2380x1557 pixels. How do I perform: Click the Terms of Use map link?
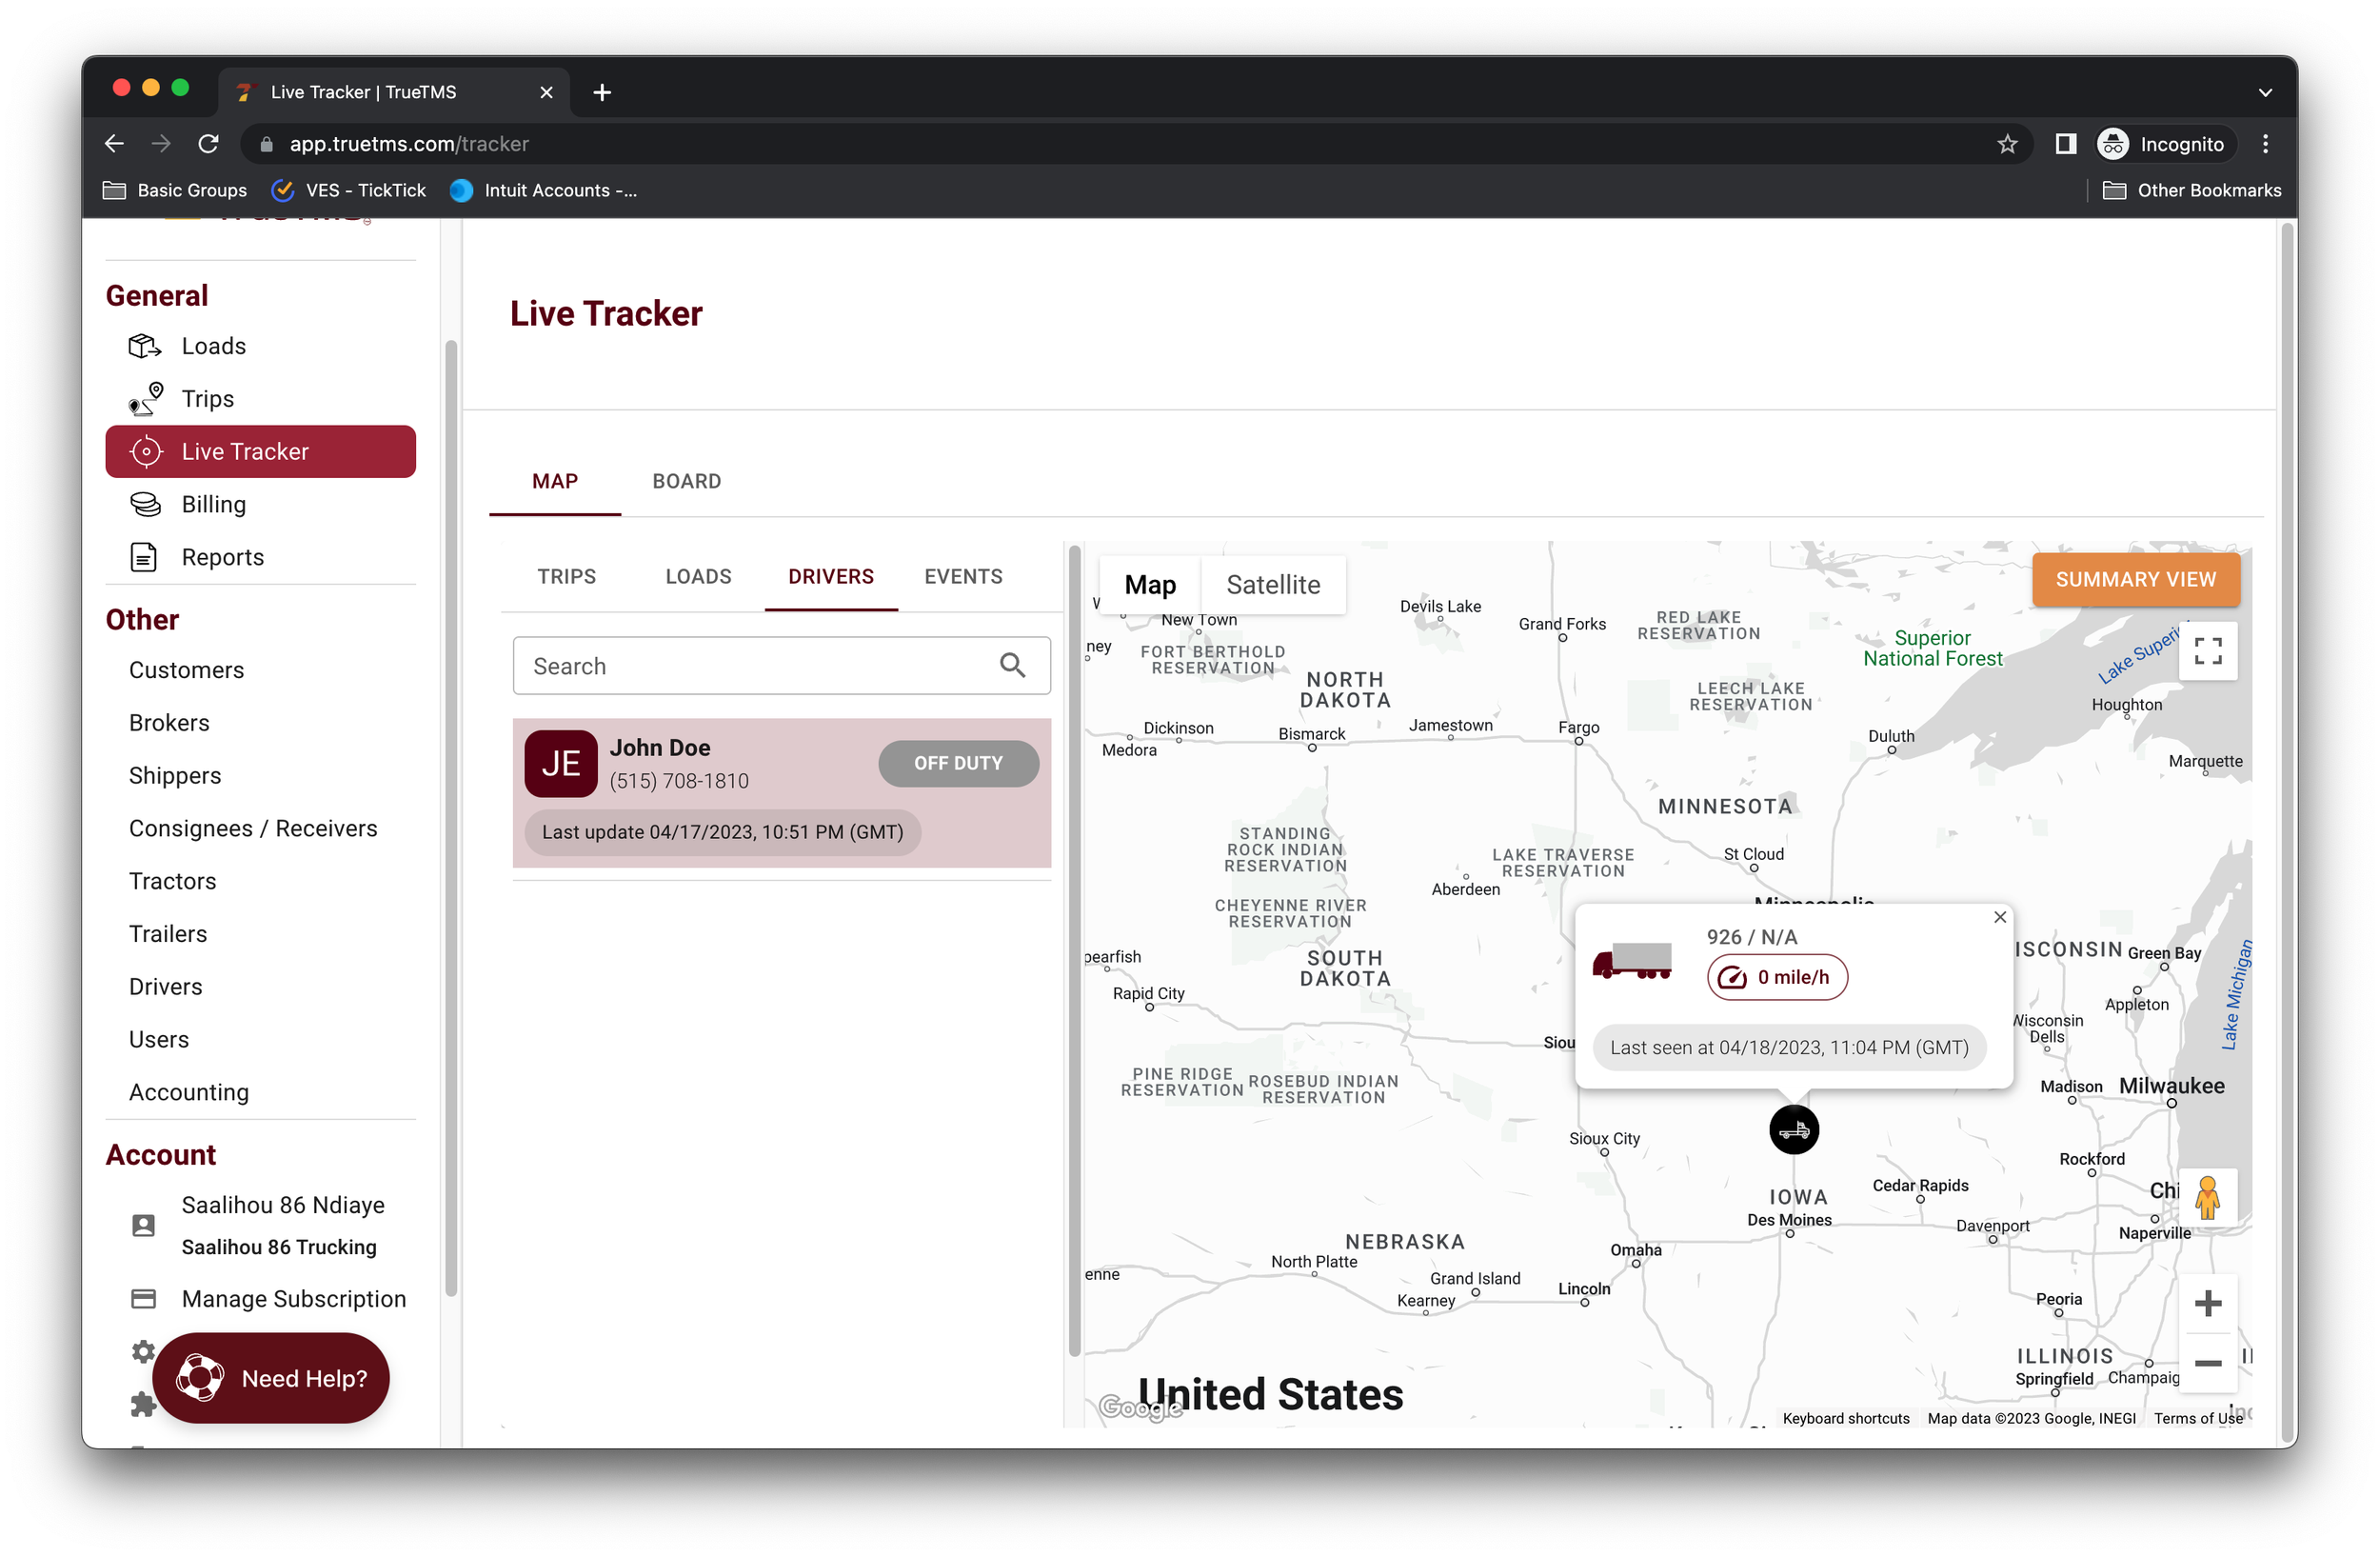[2198, 1418]
